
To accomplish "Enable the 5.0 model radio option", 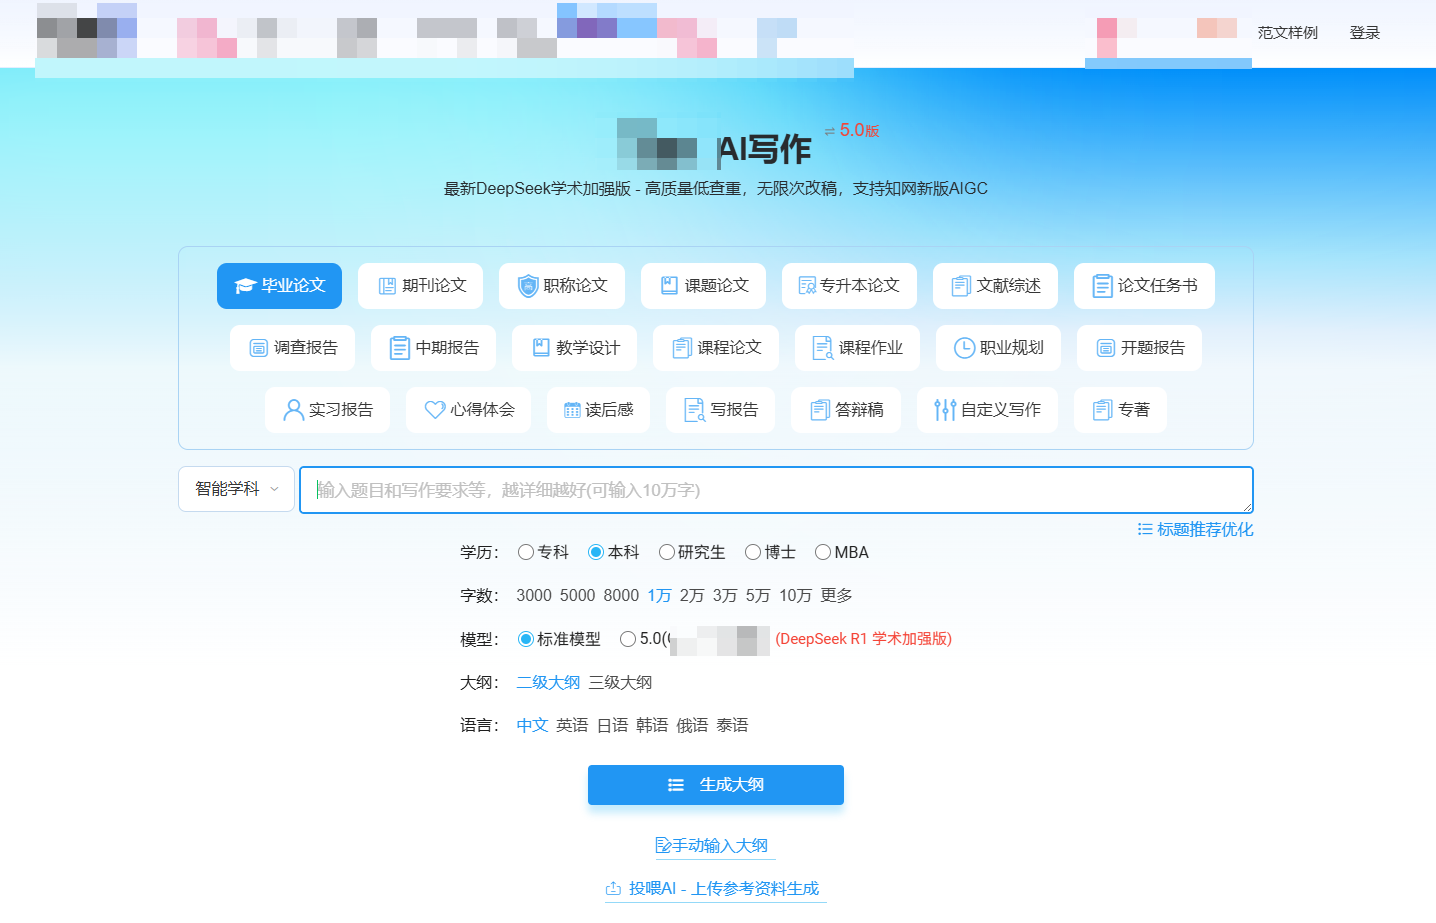I will coord(628,639).
